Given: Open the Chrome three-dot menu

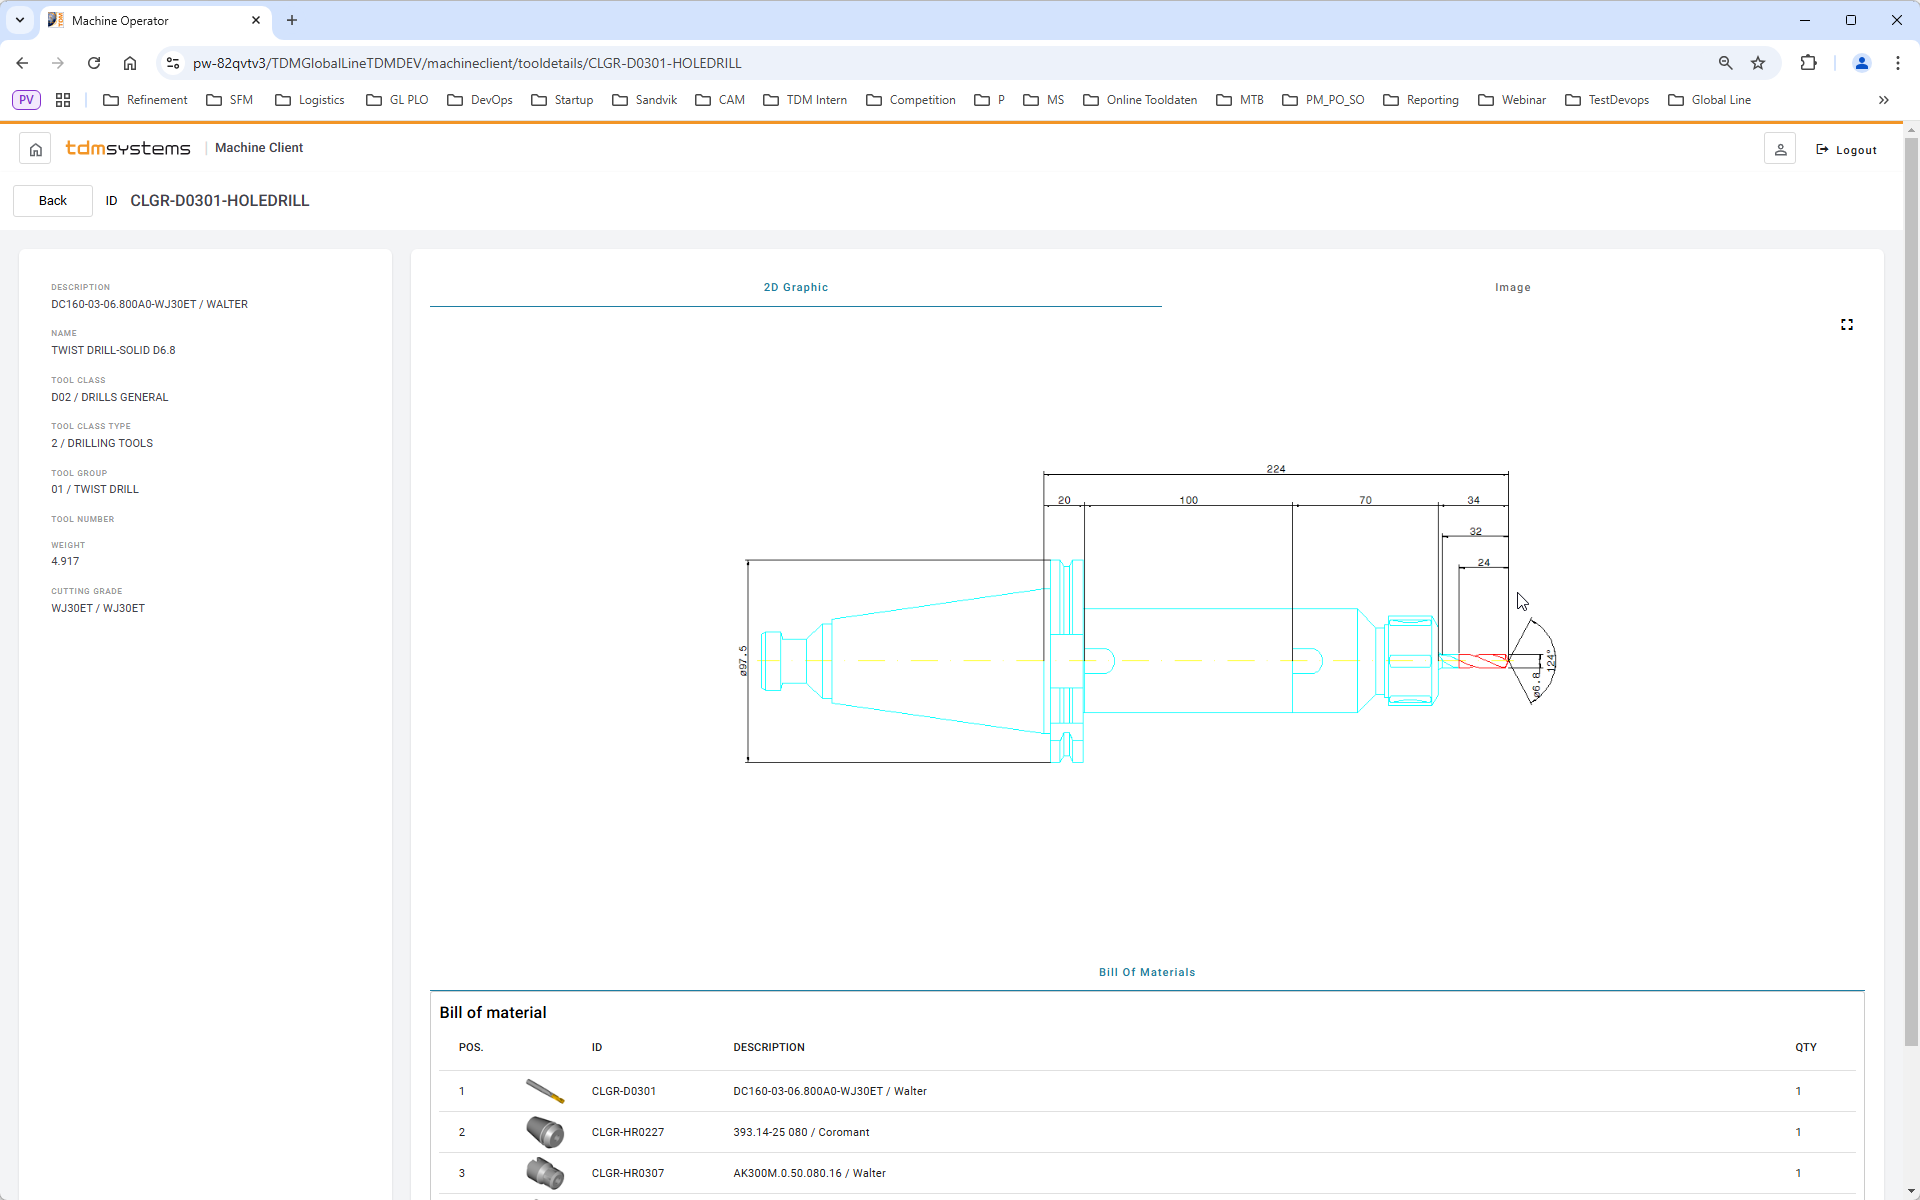Looking at the screenshot, I should 1897,63.
